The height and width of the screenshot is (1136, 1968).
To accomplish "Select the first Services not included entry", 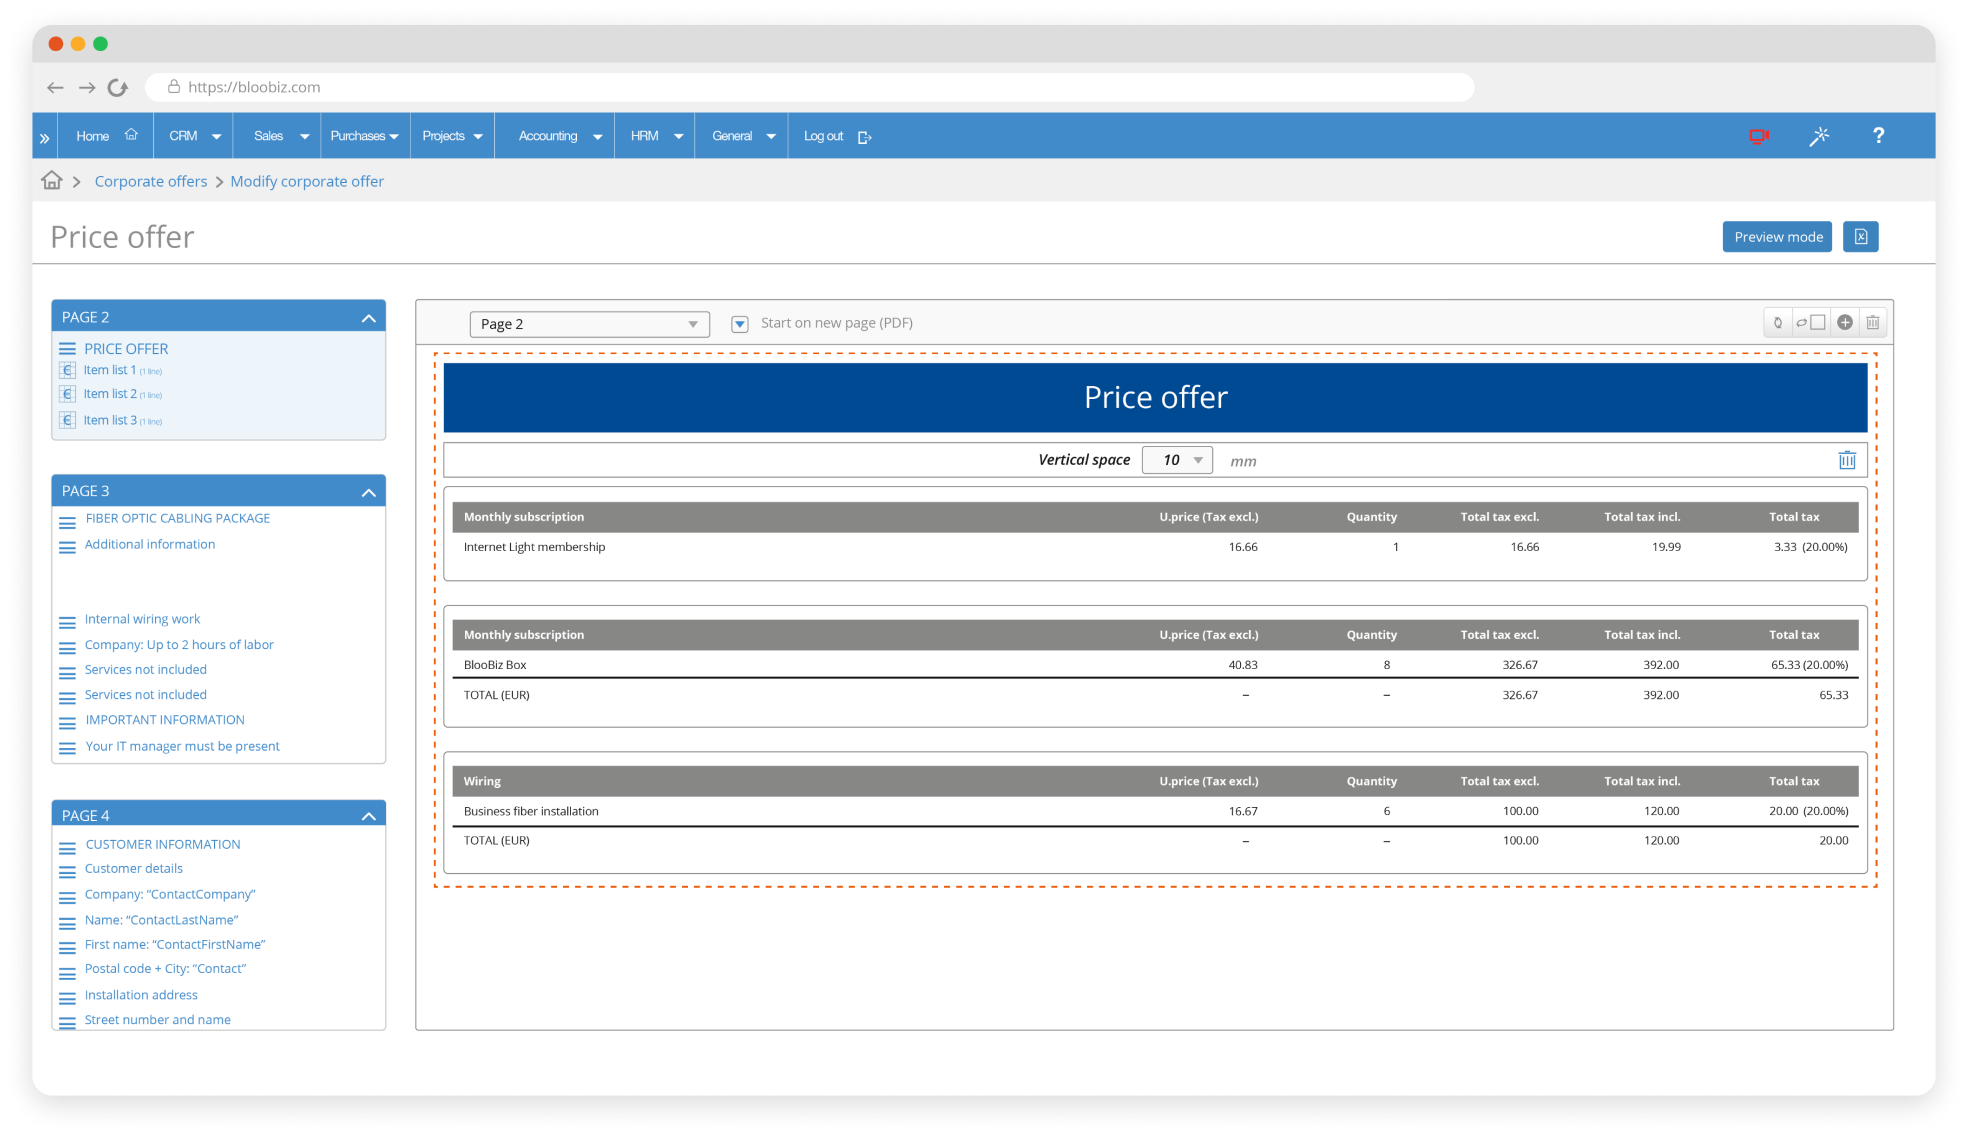I will pos(146,670).
